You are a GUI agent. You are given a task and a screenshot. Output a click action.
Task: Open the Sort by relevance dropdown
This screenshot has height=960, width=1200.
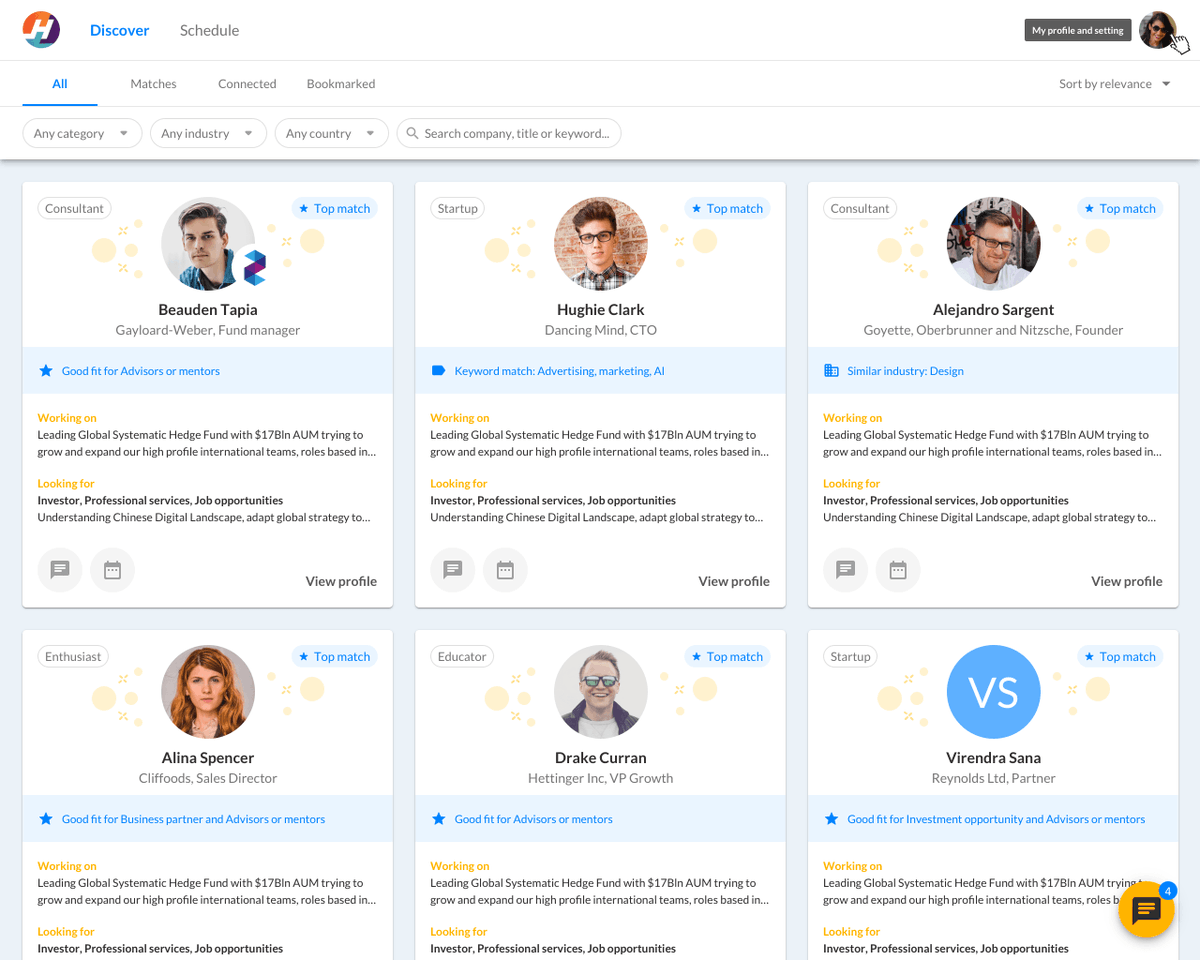1113,84
